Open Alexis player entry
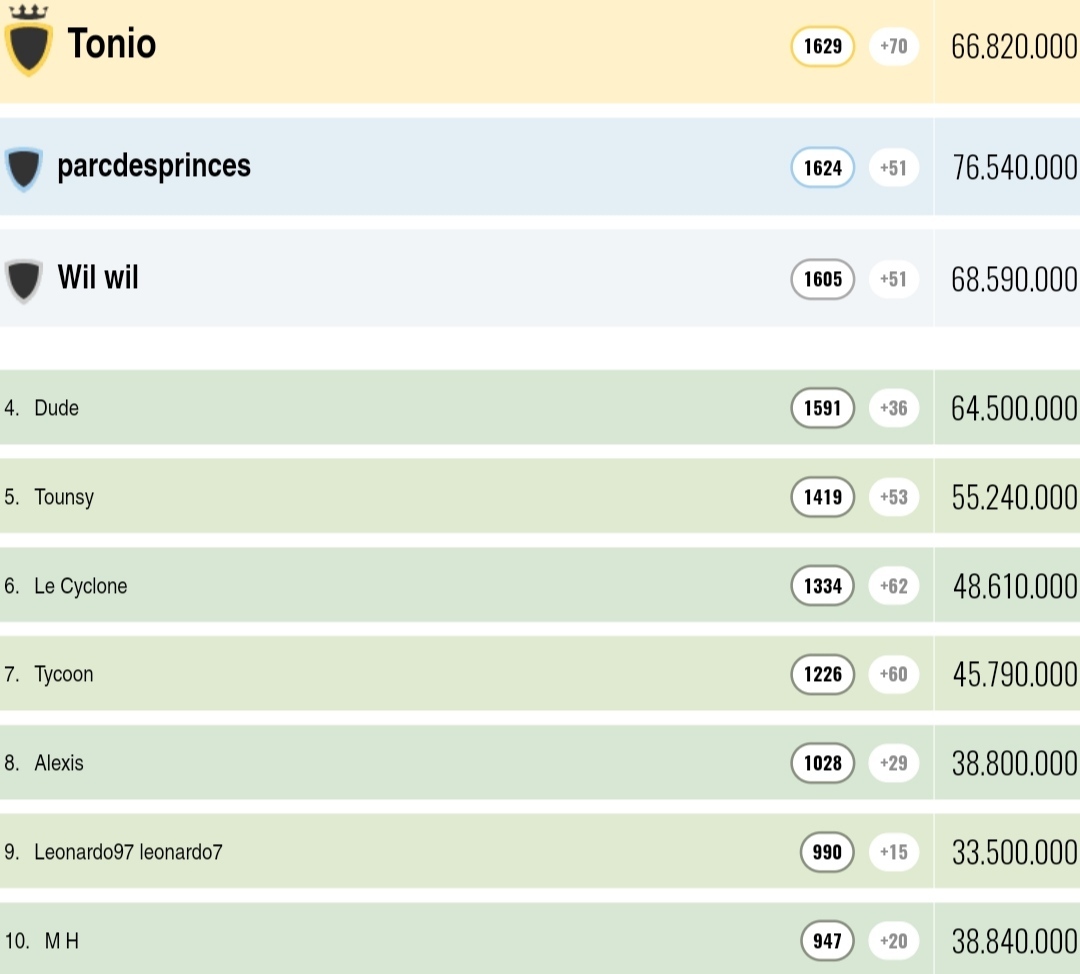 tap(59, 763)
